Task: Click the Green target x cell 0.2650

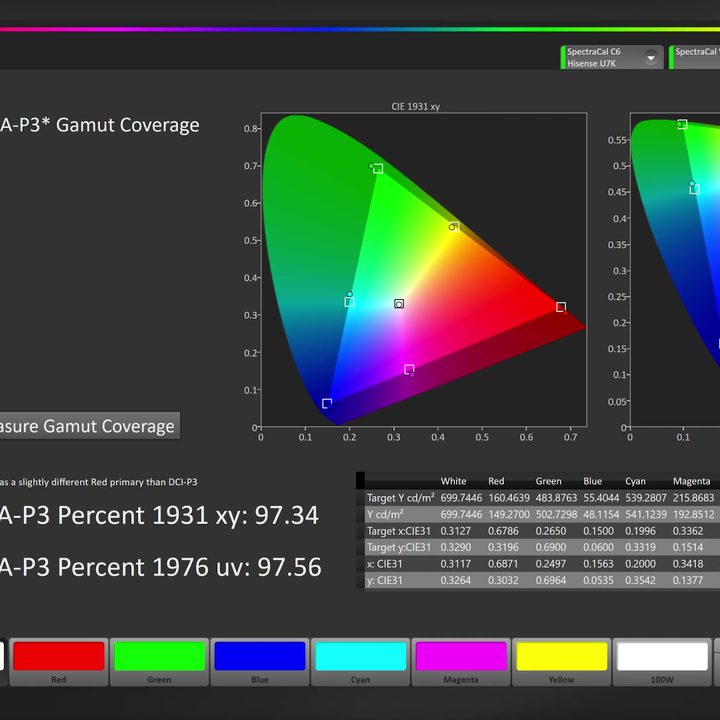Action: [x=551, y=531]
